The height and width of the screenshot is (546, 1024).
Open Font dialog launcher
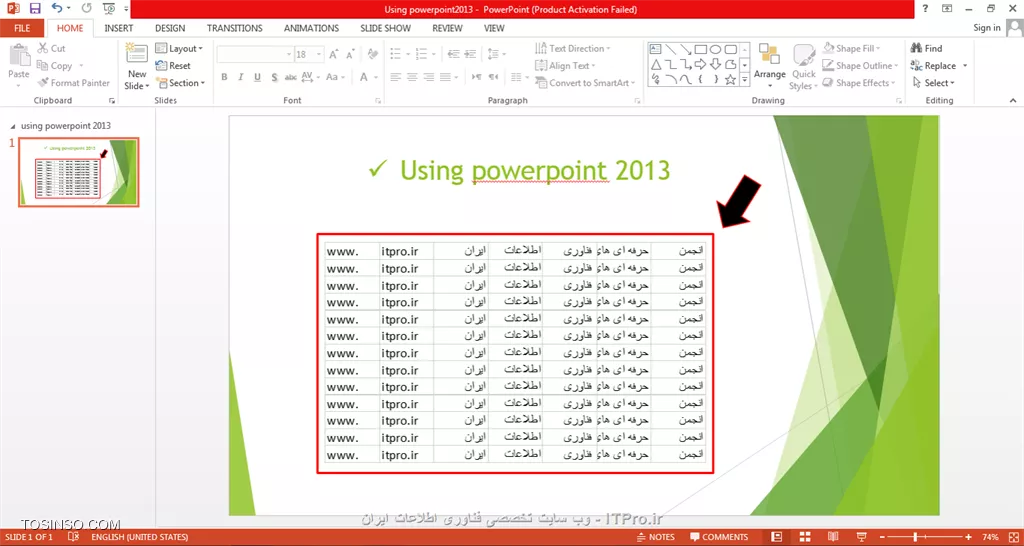point(377,101)
